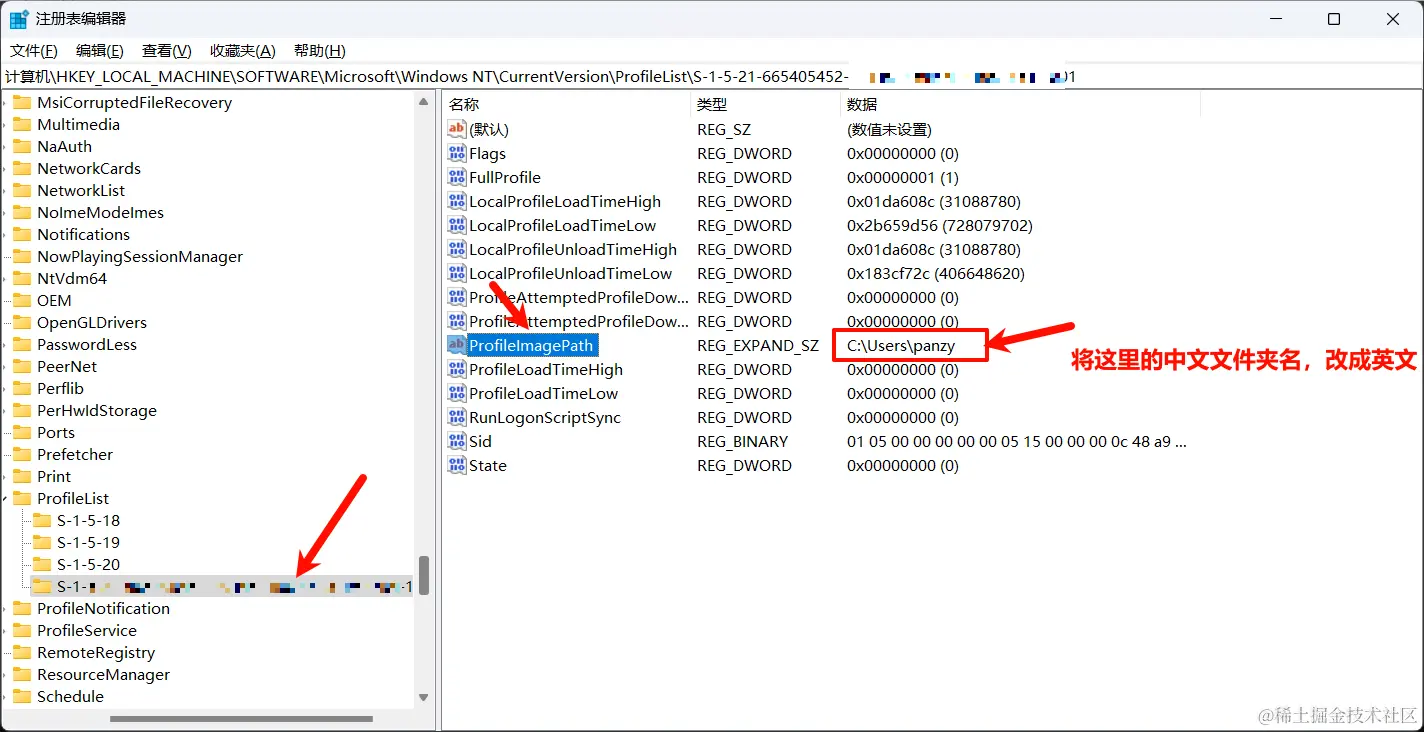1424x732 pixels.
Task: Click the Schedule folder icon
Action: click(22, 696)
